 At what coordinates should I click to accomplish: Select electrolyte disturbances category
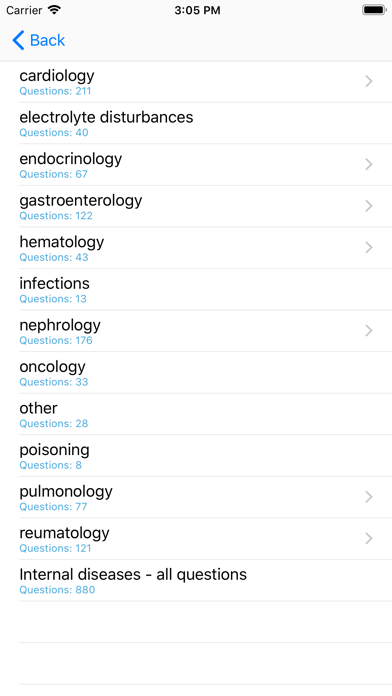[196, 123]
